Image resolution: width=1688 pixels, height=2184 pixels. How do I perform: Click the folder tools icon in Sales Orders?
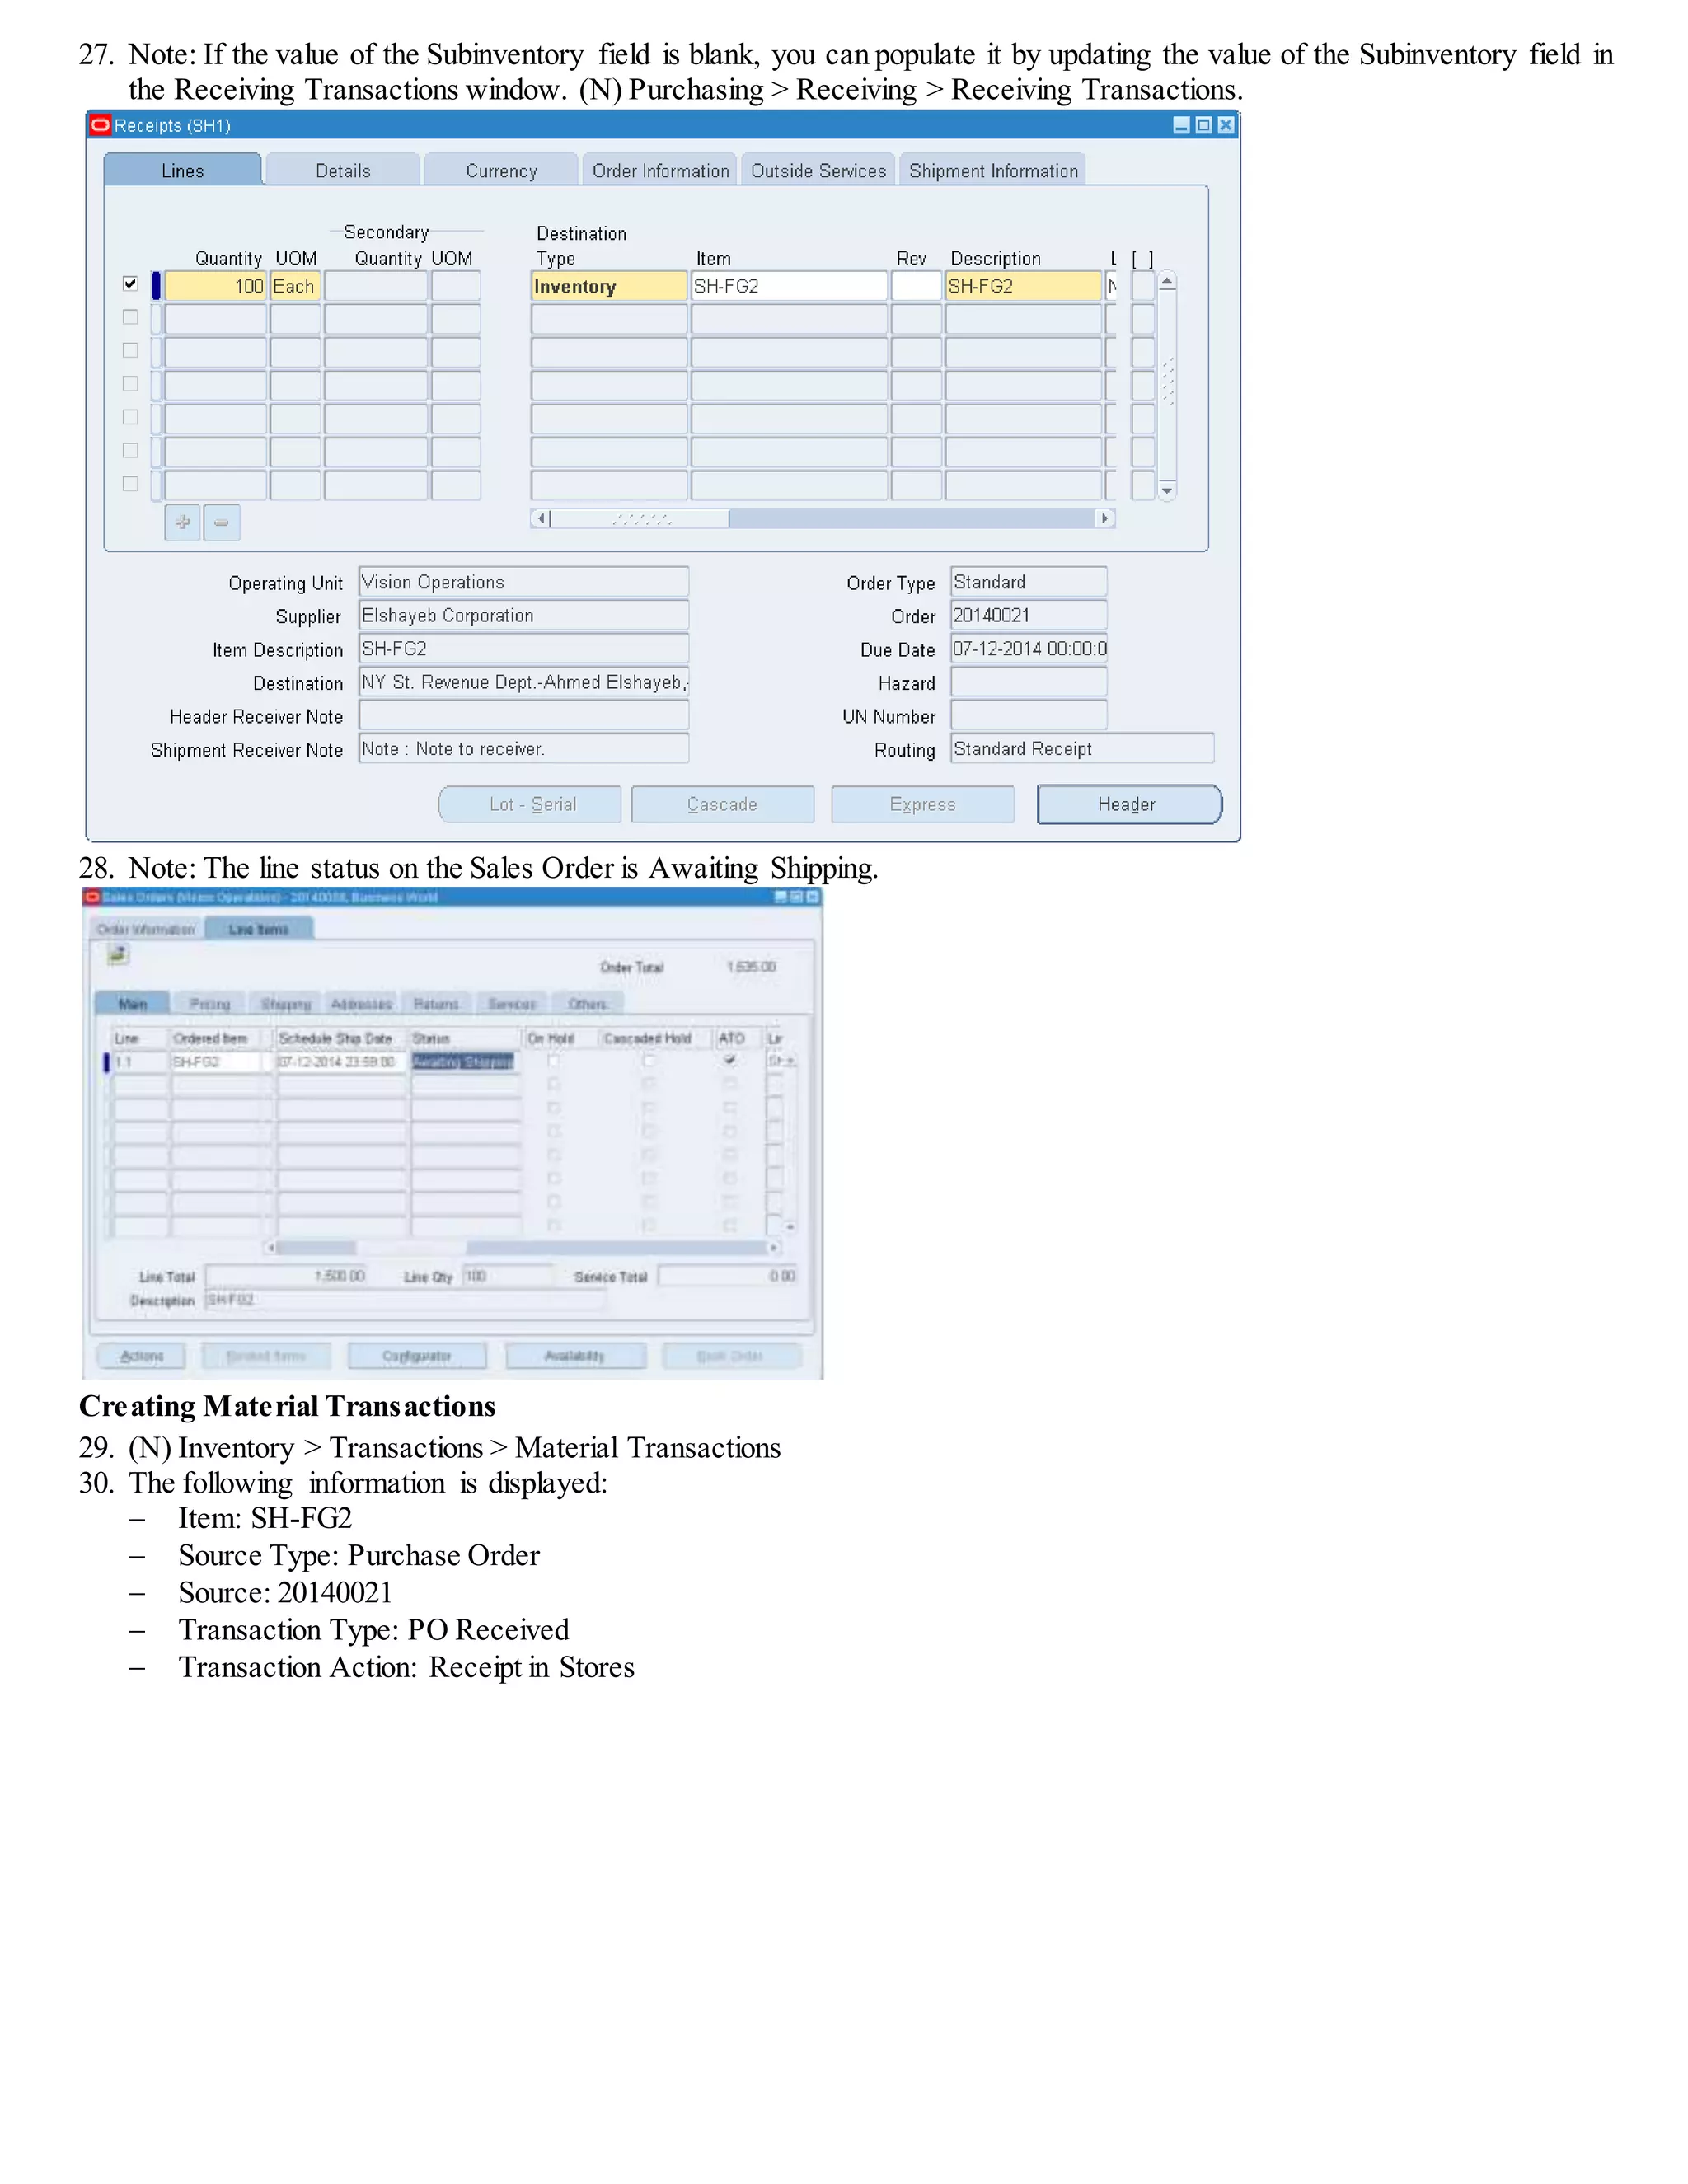point(118,955)
